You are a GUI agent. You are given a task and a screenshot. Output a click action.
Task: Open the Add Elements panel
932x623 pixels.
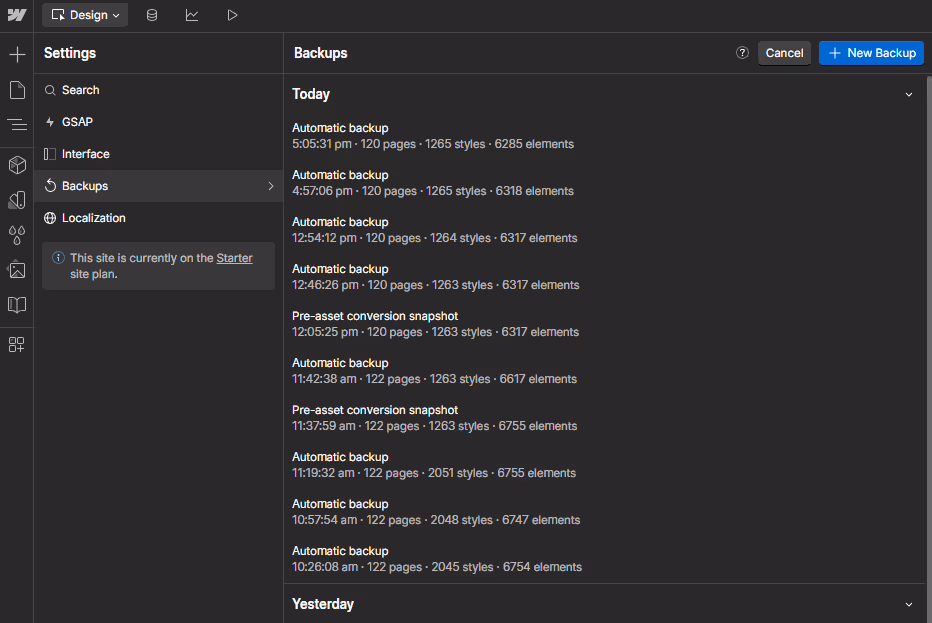(16, 53)
